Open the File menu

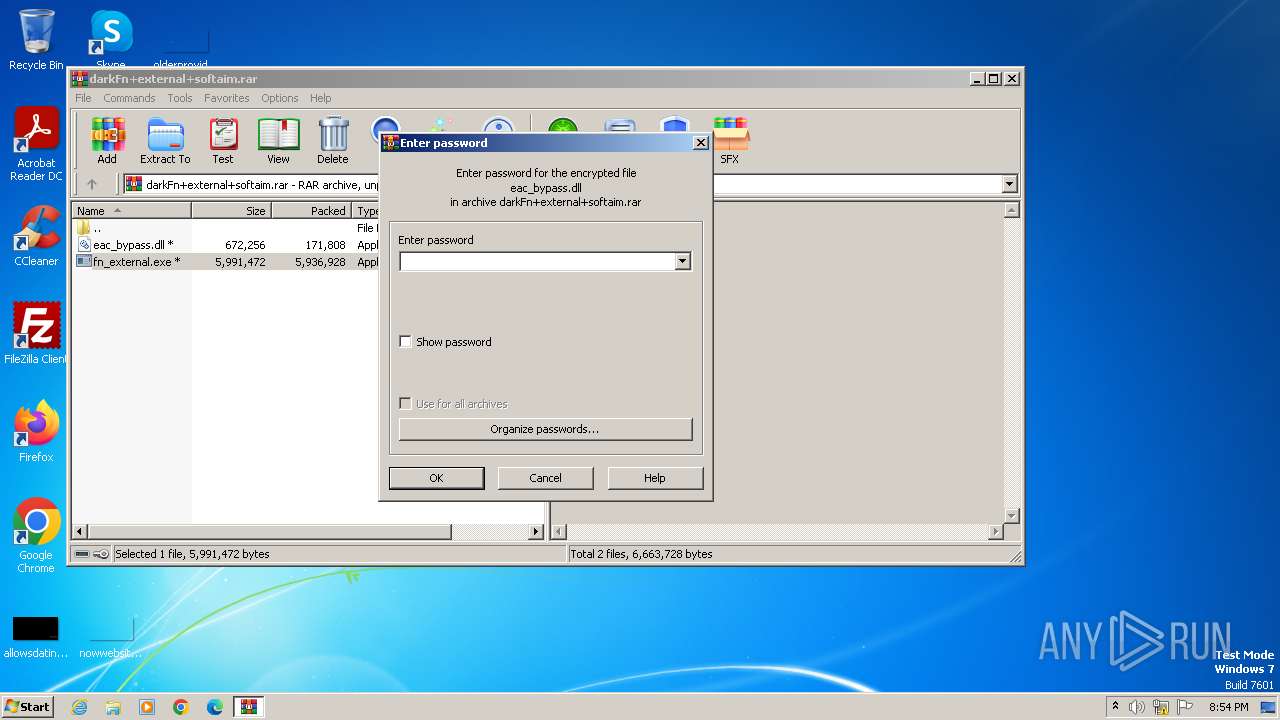[83, 98]
